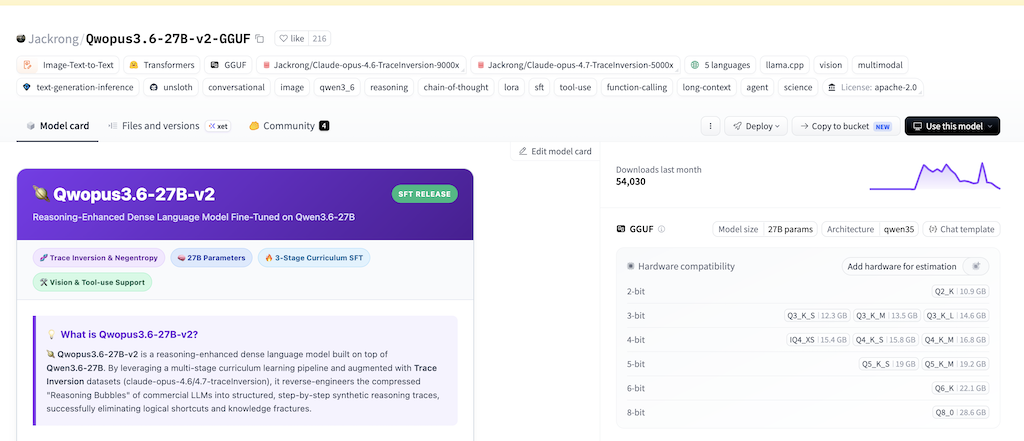Screen dimensions: 1024x441
Task: Click GGUF info circle icon
Action: tap(662, 229)
